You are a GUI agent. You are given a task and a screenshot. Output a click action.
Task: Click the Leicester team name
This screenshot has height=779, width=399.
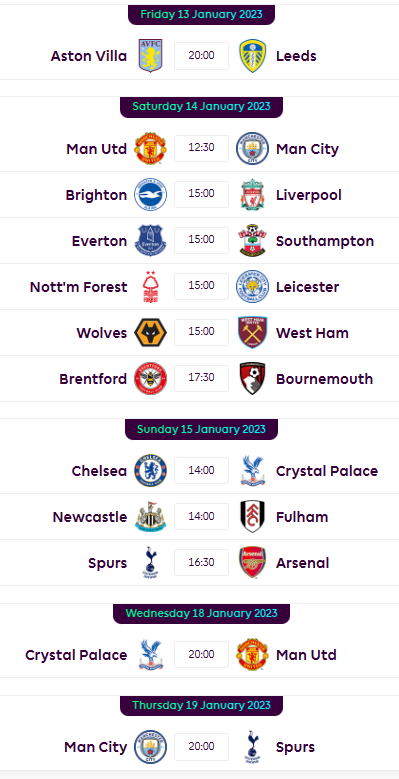pyautogui.click(x=308, y=287)
